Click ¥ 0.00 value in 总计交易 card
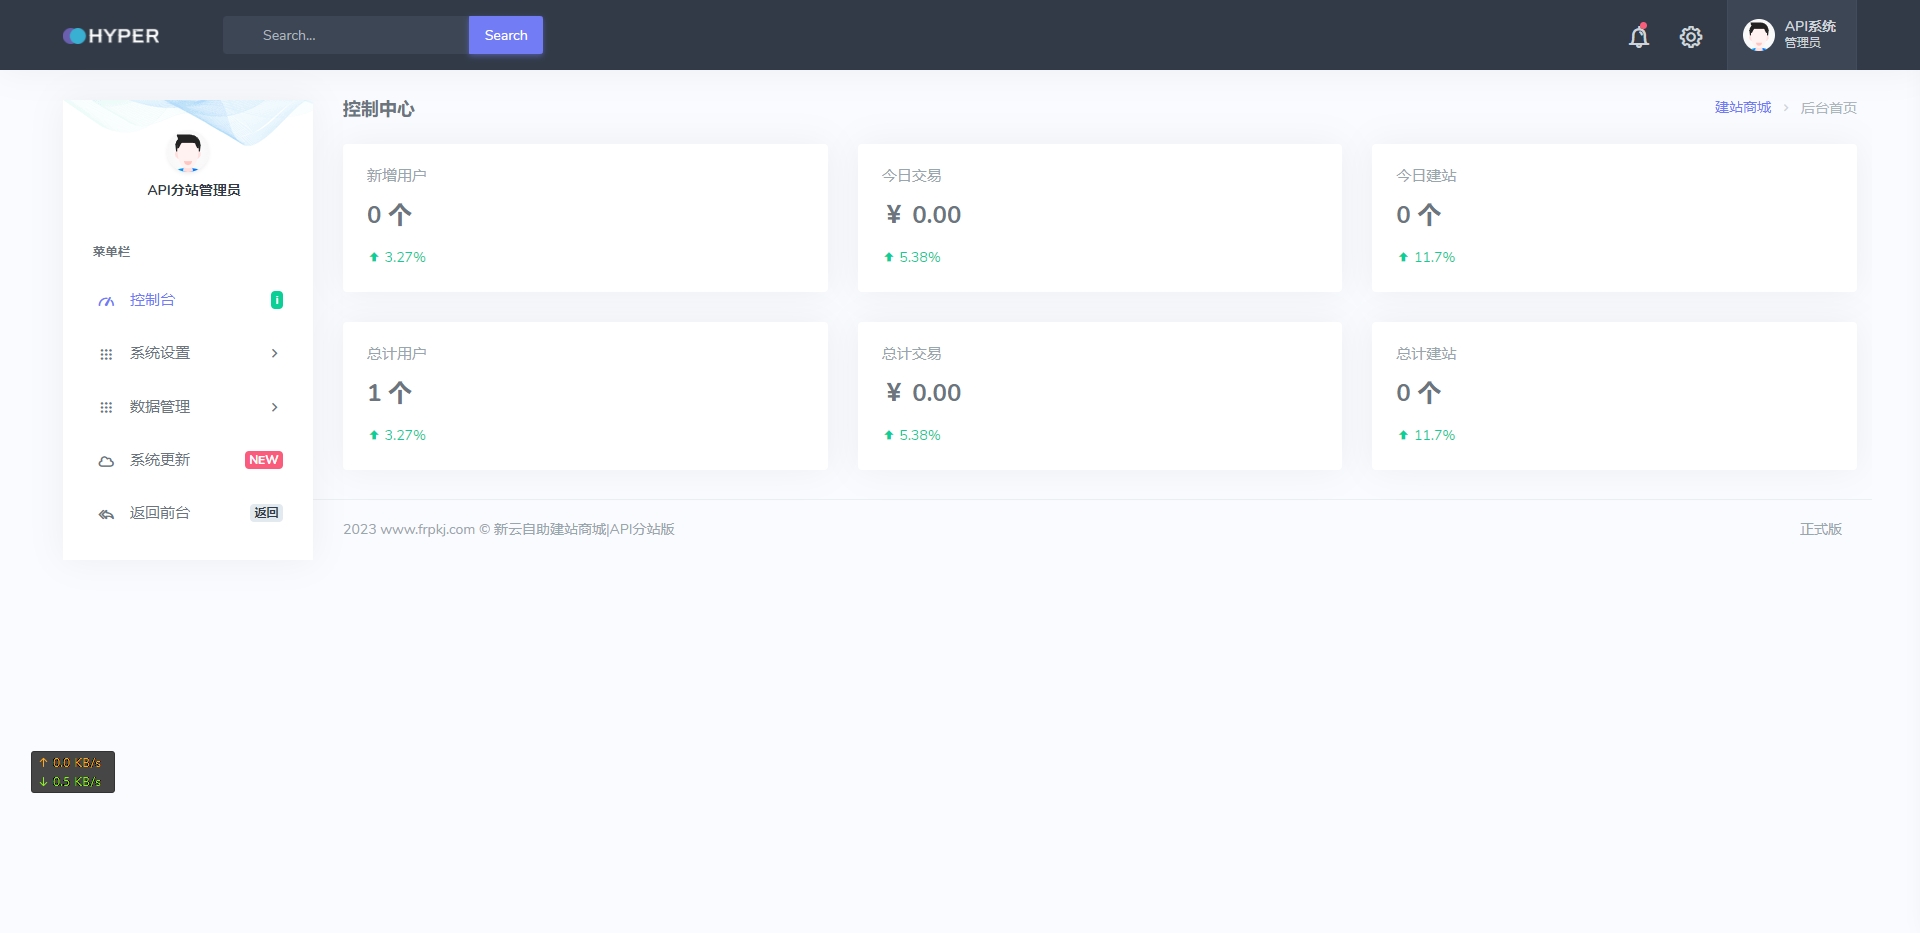The width and height of the screenshot is (1920, 933). click(x=923, y=393)
